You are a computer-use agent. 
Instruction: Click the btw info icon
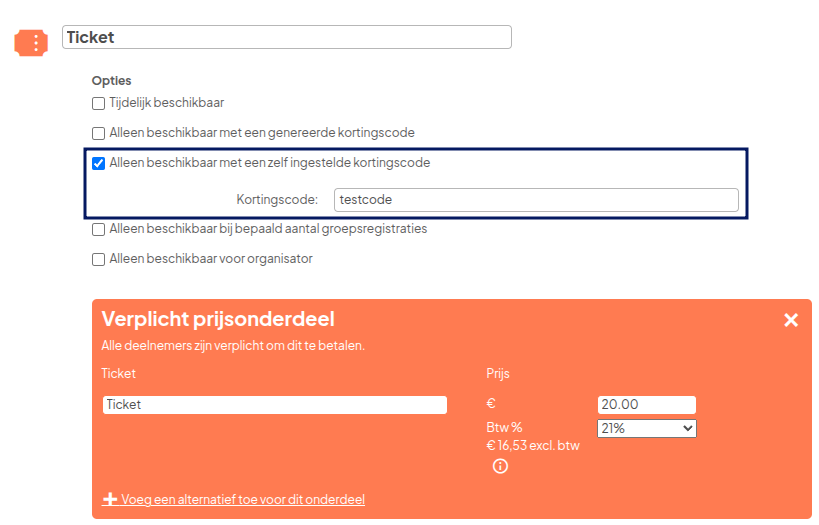[x=500, y=466]
